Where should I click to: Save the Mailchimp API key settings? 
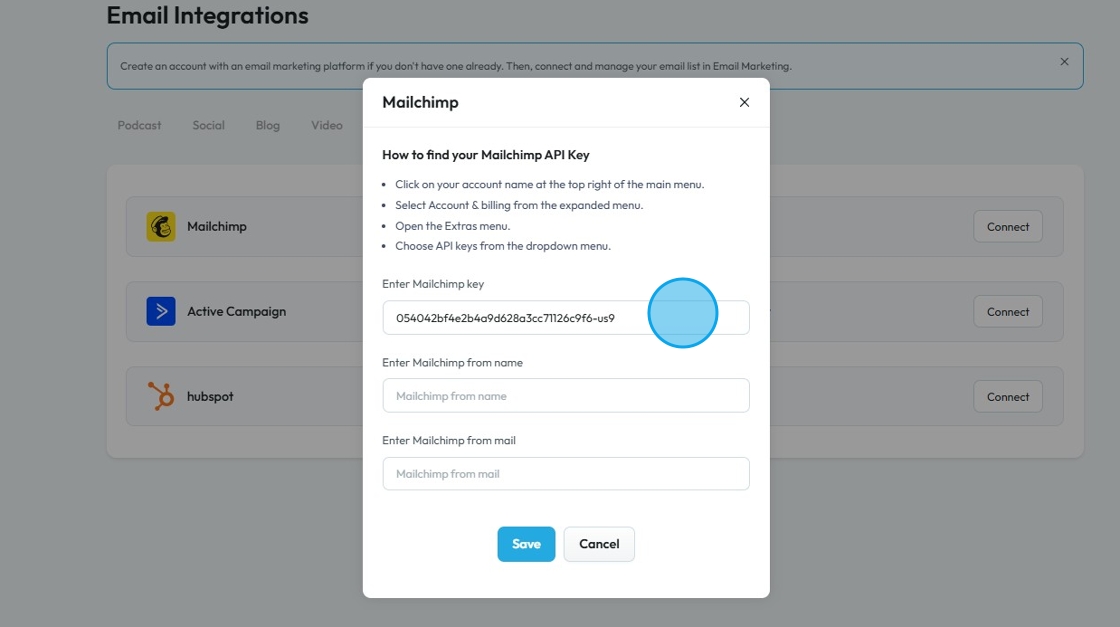coord(526,544)
